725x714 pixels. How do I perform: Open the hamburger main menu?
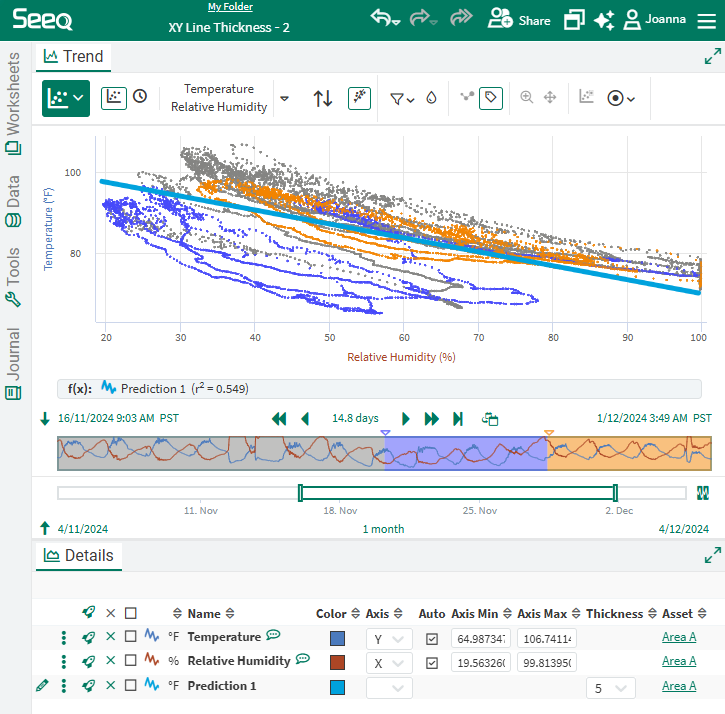click(x=706, y=20)
